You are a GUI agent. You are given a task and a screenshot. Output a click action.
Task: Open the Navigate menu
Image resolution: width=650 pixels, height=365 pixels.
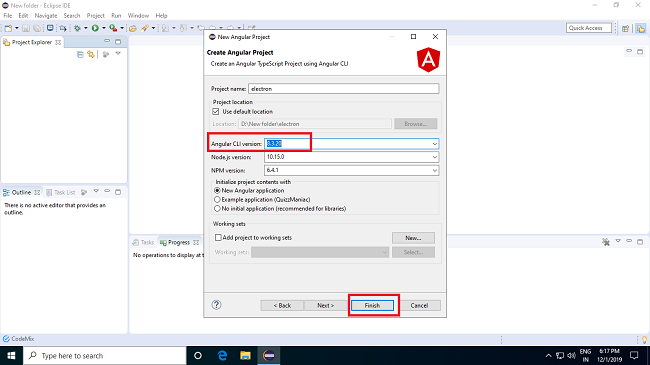click(46, 16)
